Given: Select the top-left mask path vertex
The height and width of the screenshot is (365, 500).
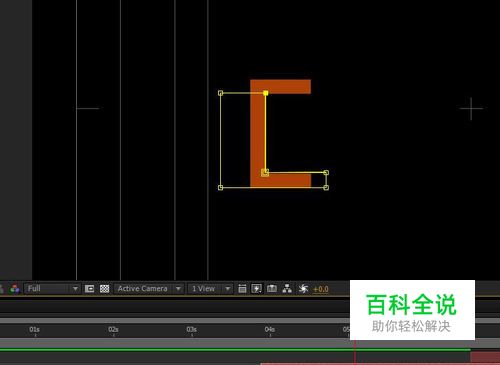Looking at the screenshot, I should 220,93.
